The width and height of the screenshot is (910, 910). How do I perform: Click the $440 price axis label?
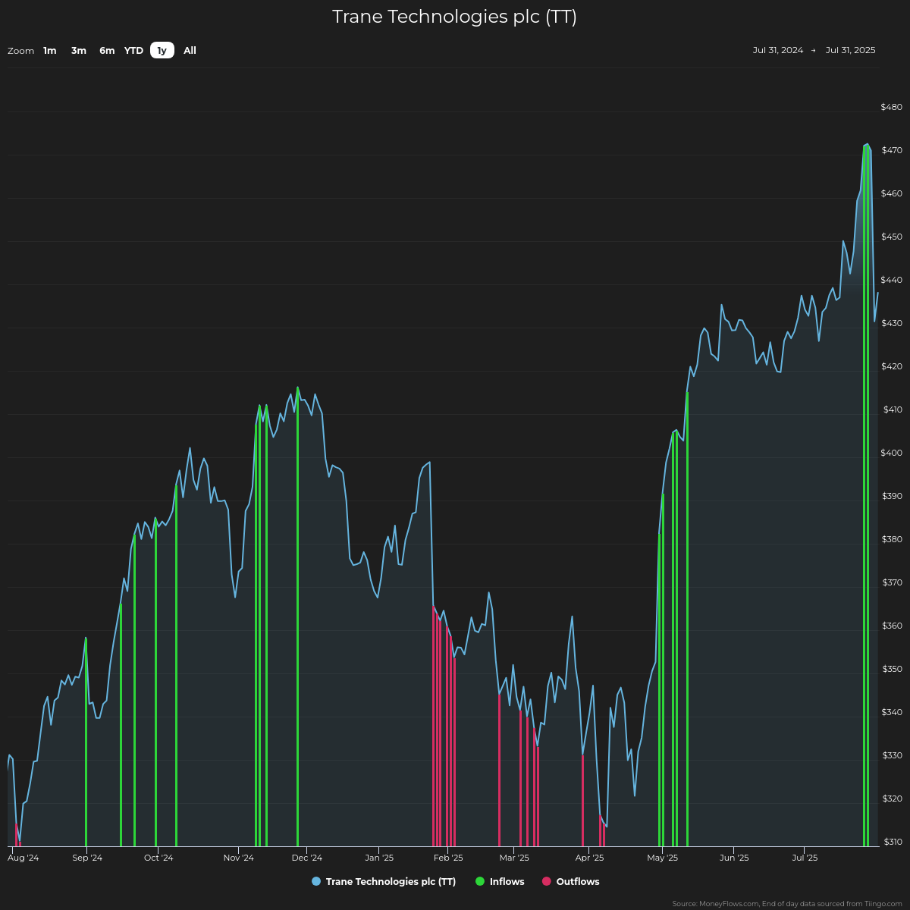coord(891,280)
